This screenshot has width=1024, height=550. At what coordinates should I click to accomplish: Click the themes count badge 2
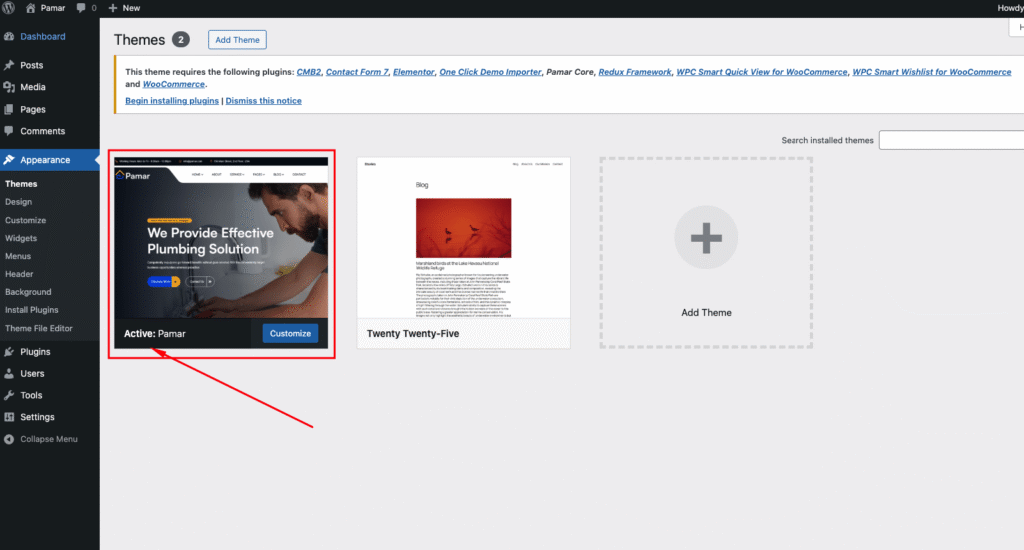click(x=181, y=40)
